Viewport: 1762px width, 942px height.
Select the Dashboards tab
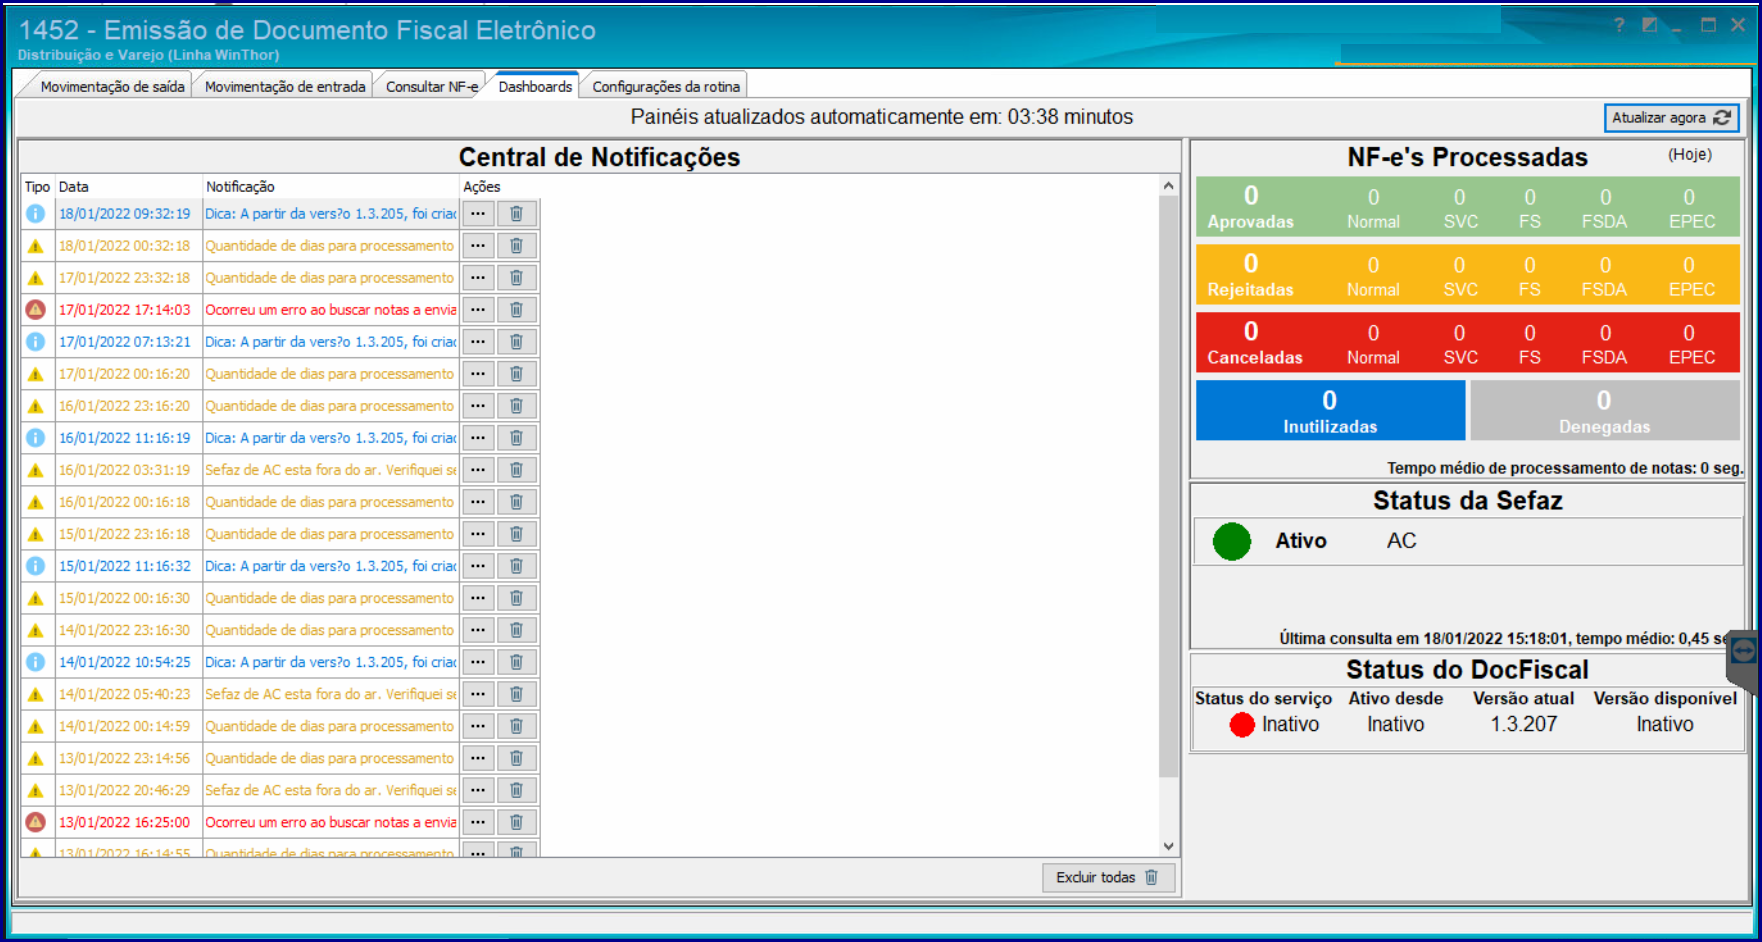click(x=535, y=87)
